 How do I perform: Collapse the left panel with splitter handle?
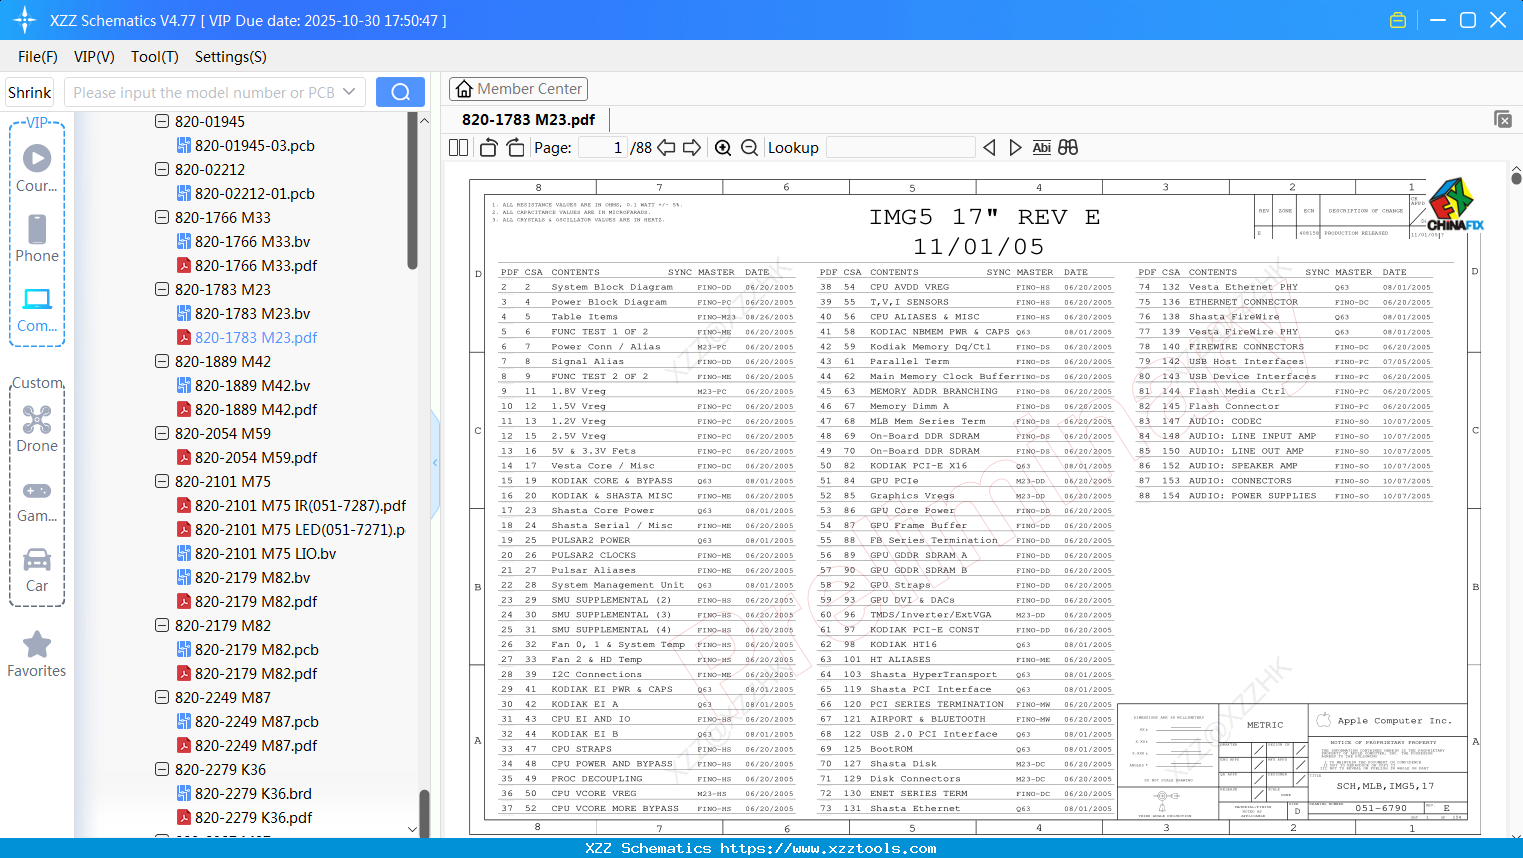point(435,462)
